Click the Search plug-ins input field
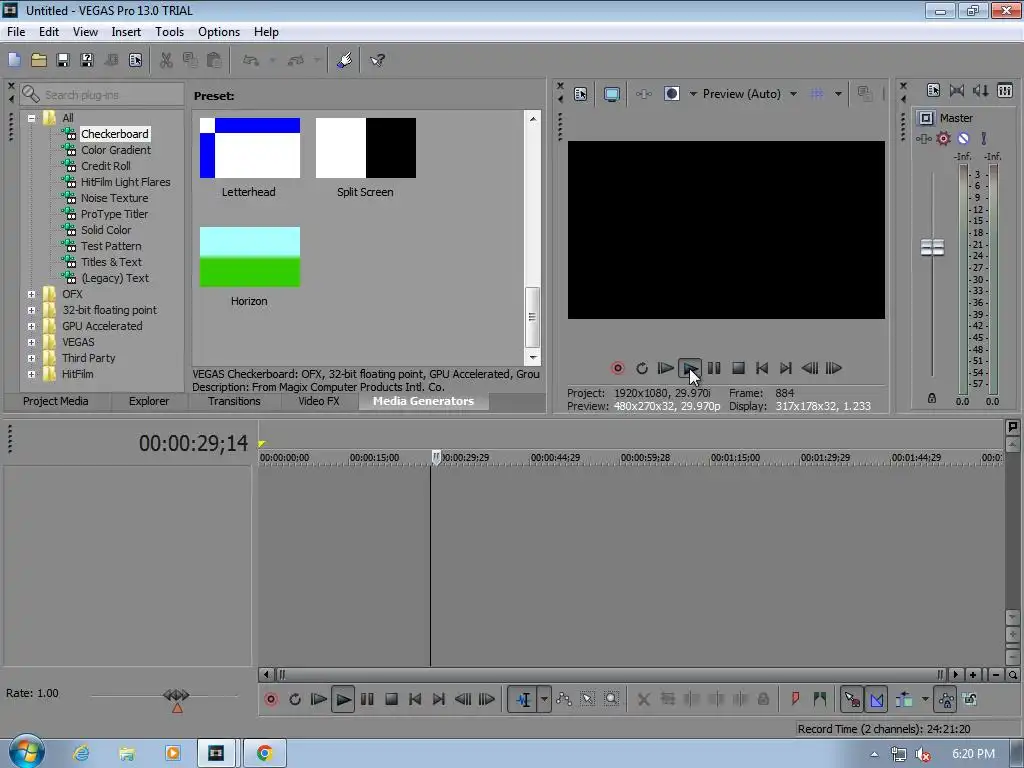The height and width of the screenshot is (768, 1024). click(x=102, y=95)
